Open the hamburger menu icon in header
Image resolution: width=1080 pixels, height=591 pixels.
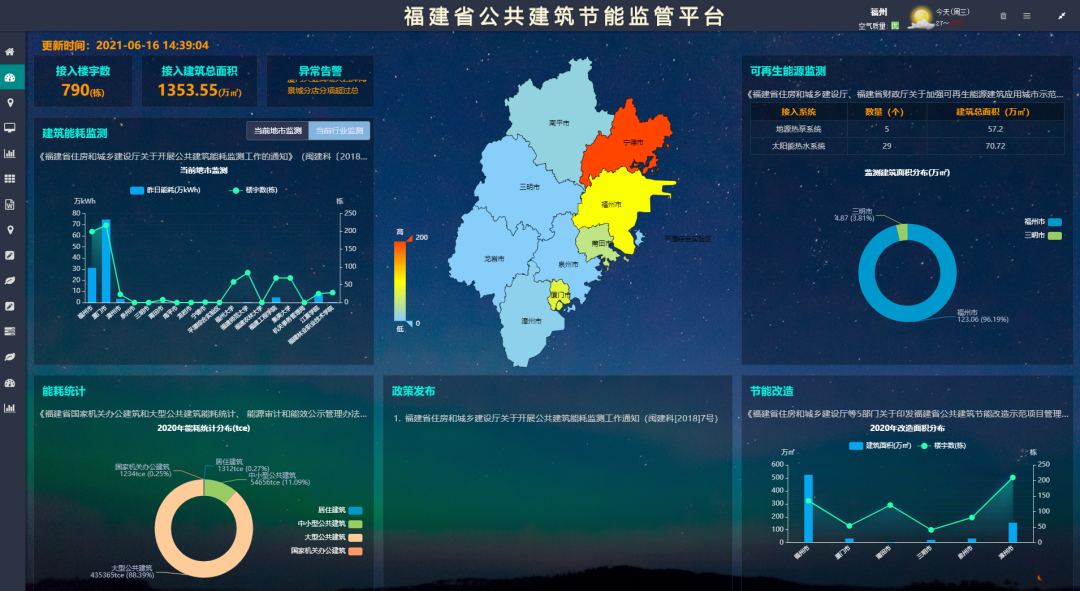pyautogui.click(x=1026, y=16)
